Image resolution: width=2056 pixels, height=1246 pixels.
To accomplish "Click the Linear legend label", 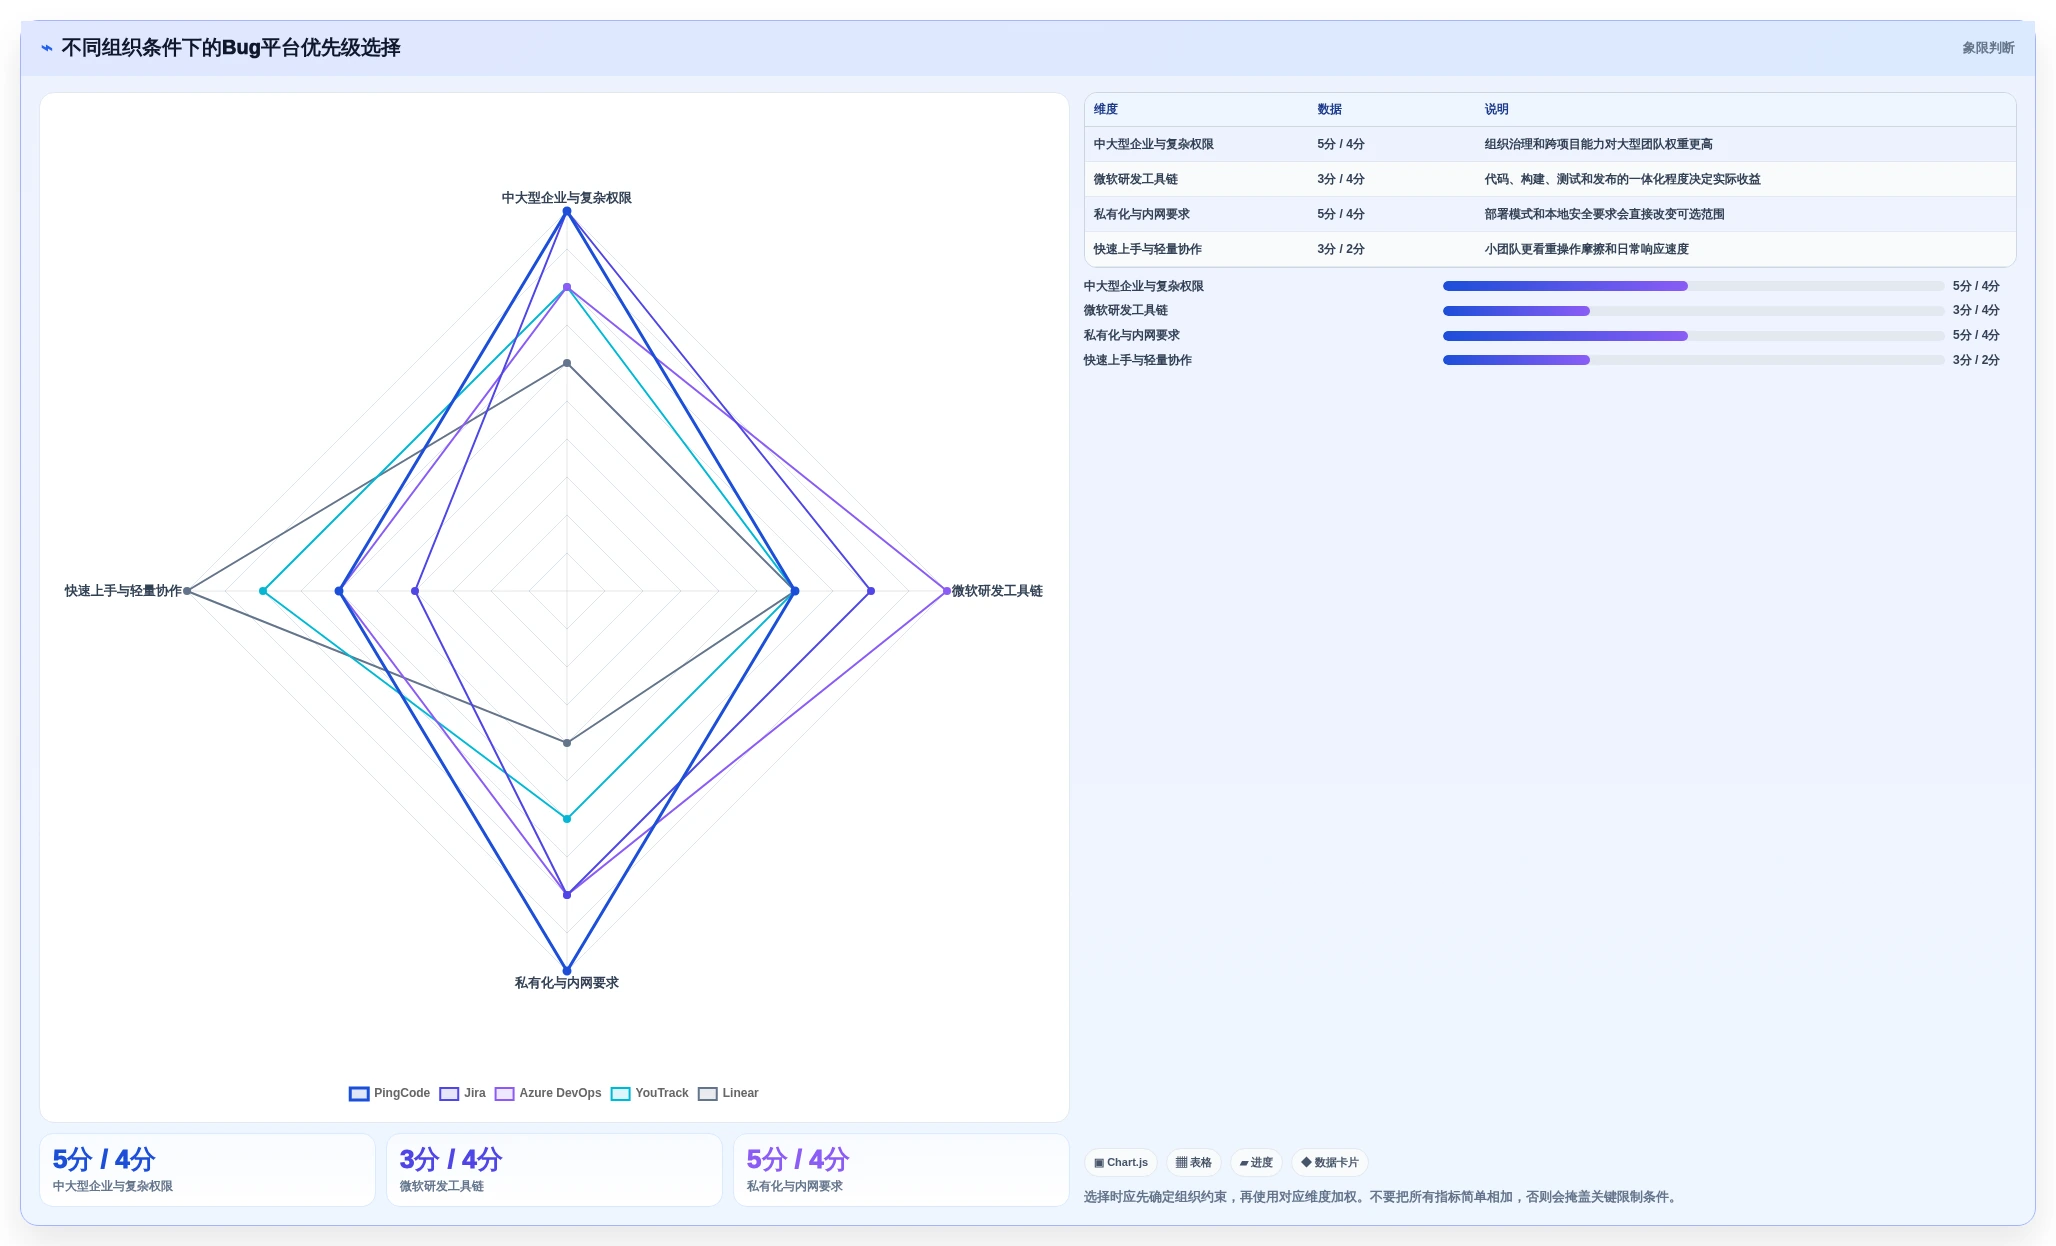I will [741, 1093].
